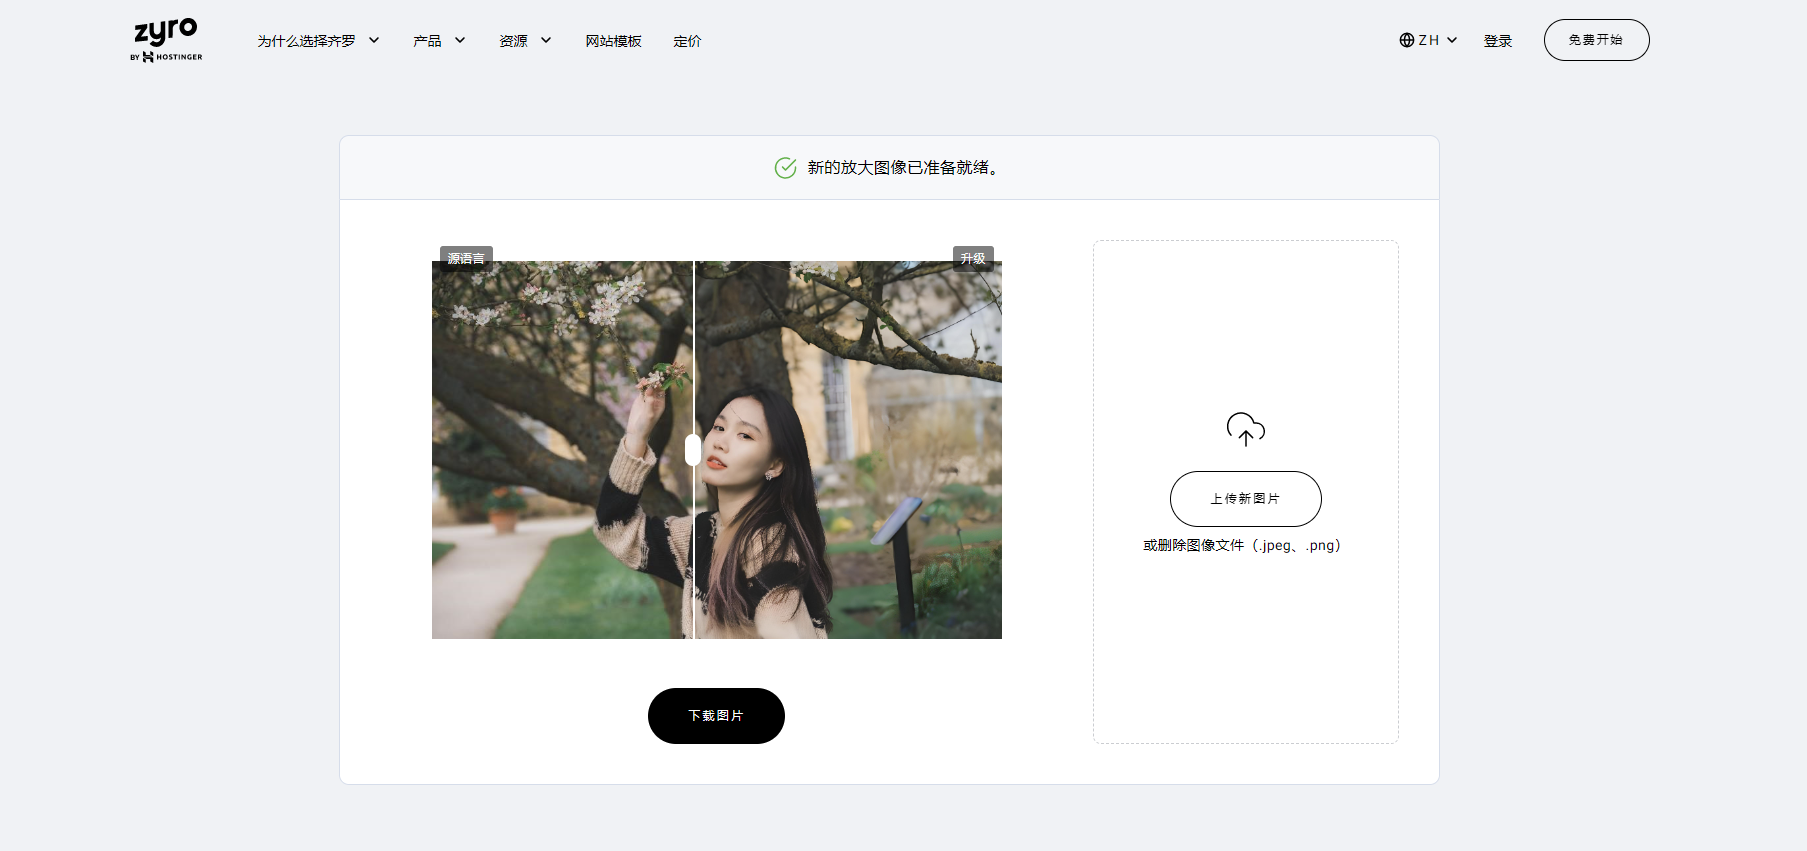Click the 源语言 label on the image

(466, 258)
